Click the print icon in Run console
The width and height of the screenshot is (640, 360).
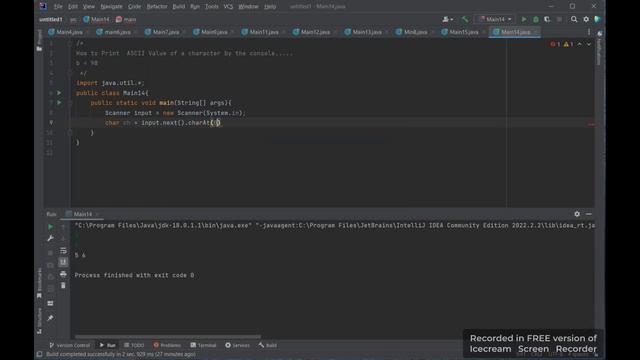coord(63,274)
